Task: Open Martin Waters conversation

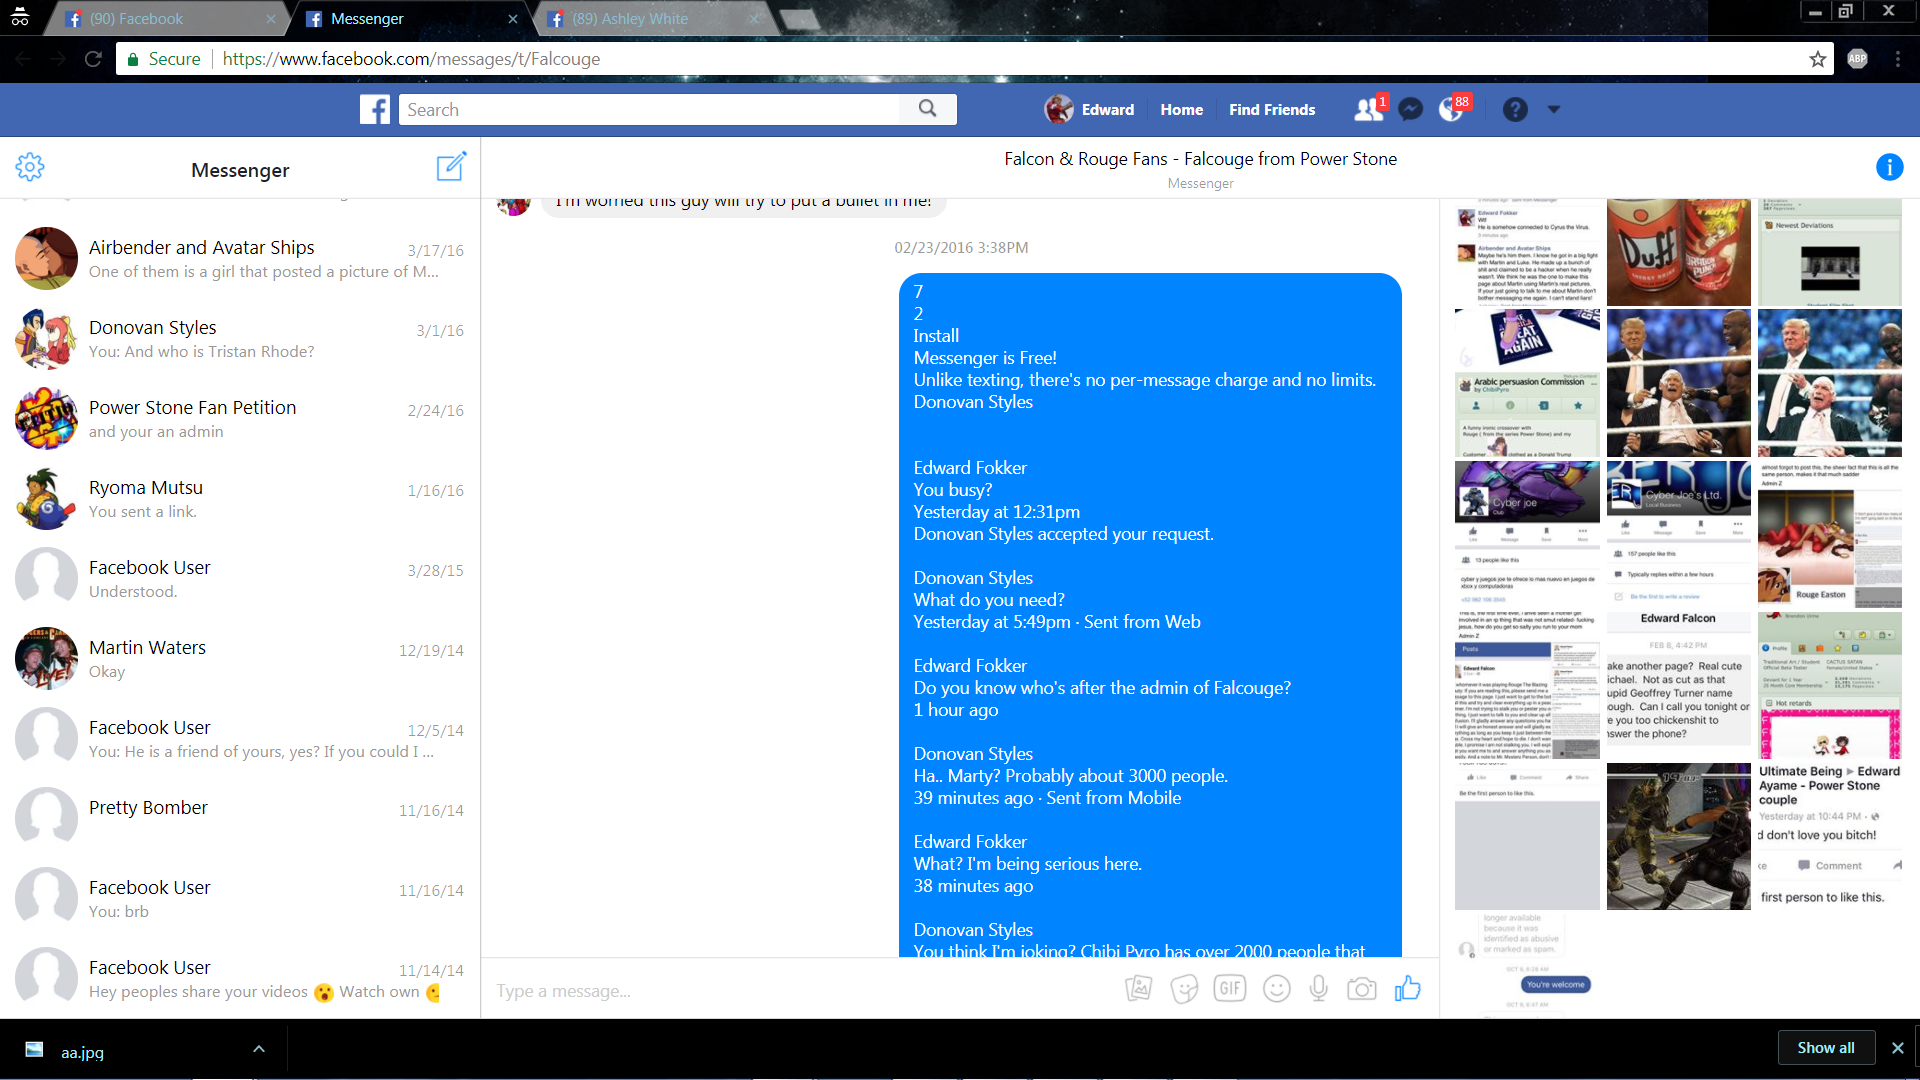Action: 240,659
